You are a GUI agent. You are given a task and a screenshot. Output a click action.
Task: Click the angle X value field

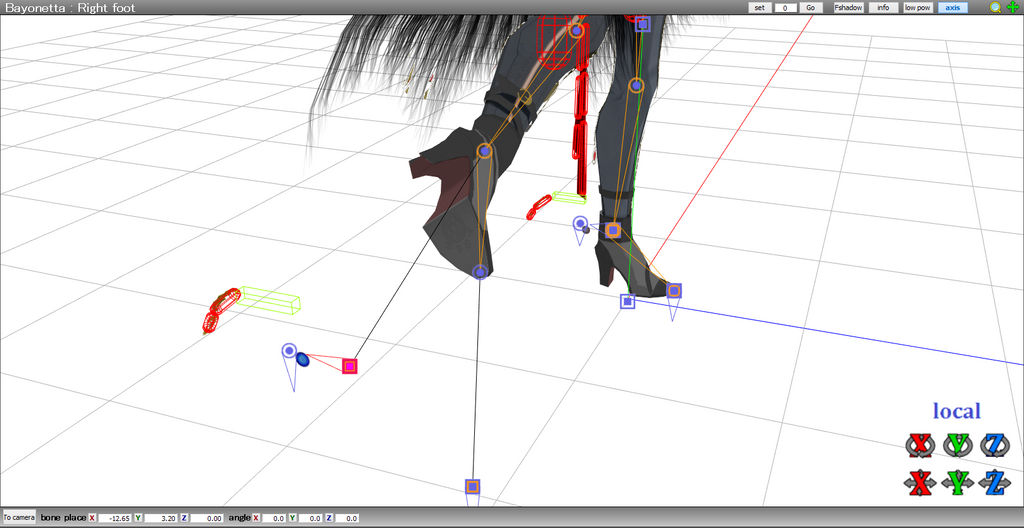[274, 518]
